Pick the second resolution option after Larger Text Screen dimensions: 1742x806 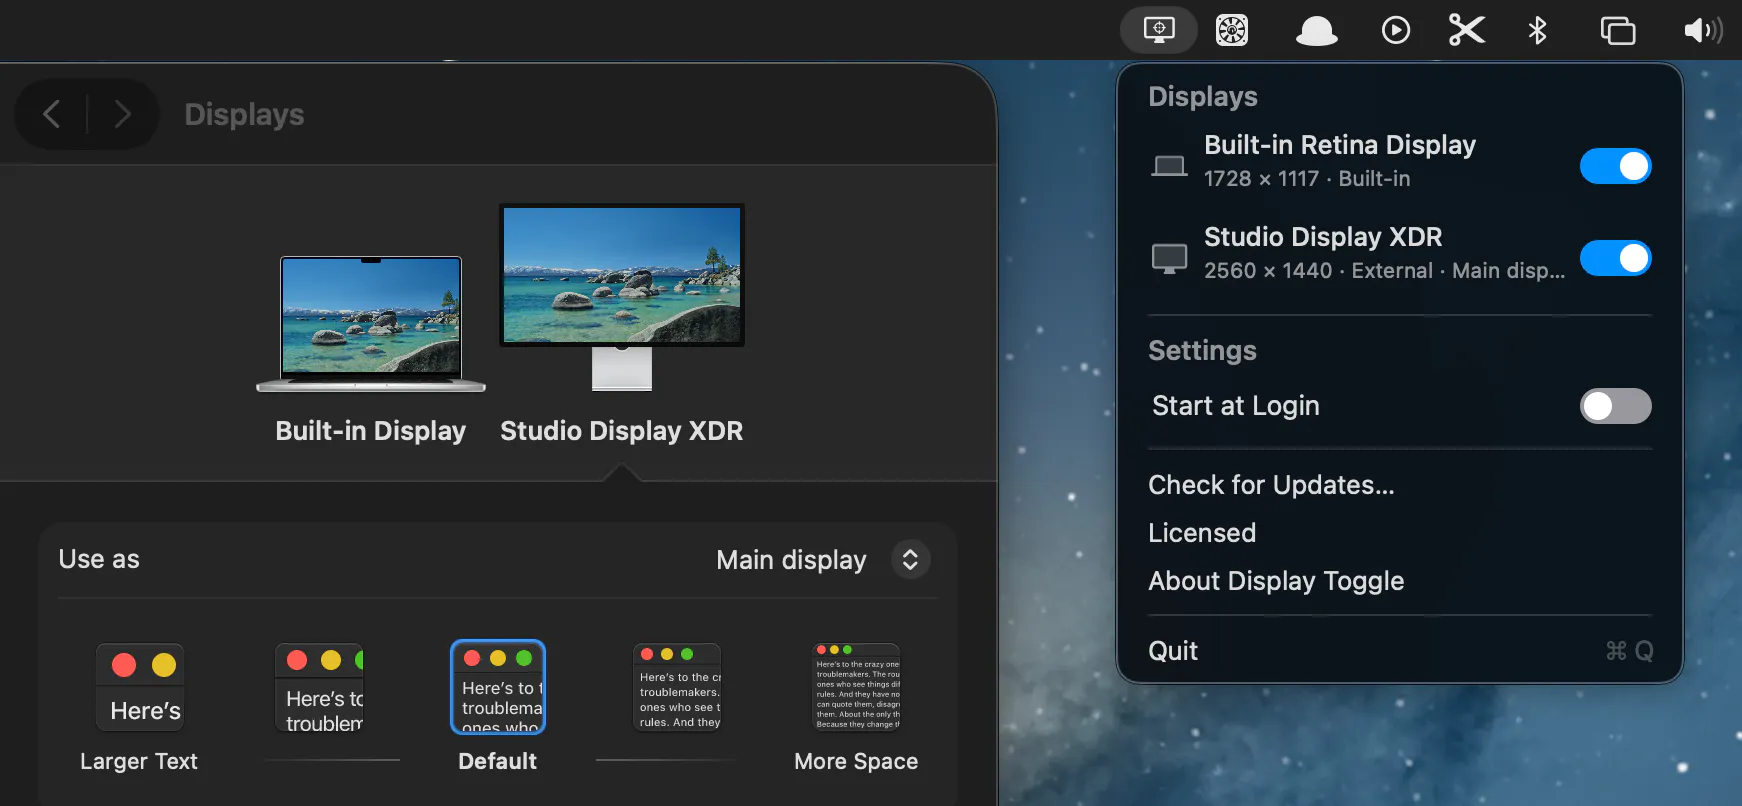[320, 687]
